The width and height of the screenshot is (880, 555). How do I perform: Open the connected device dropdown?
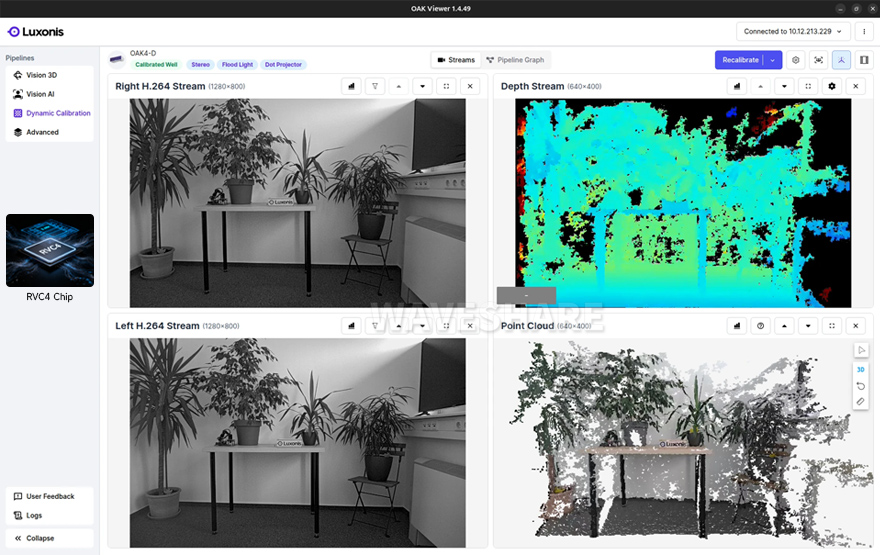[793, 31]
